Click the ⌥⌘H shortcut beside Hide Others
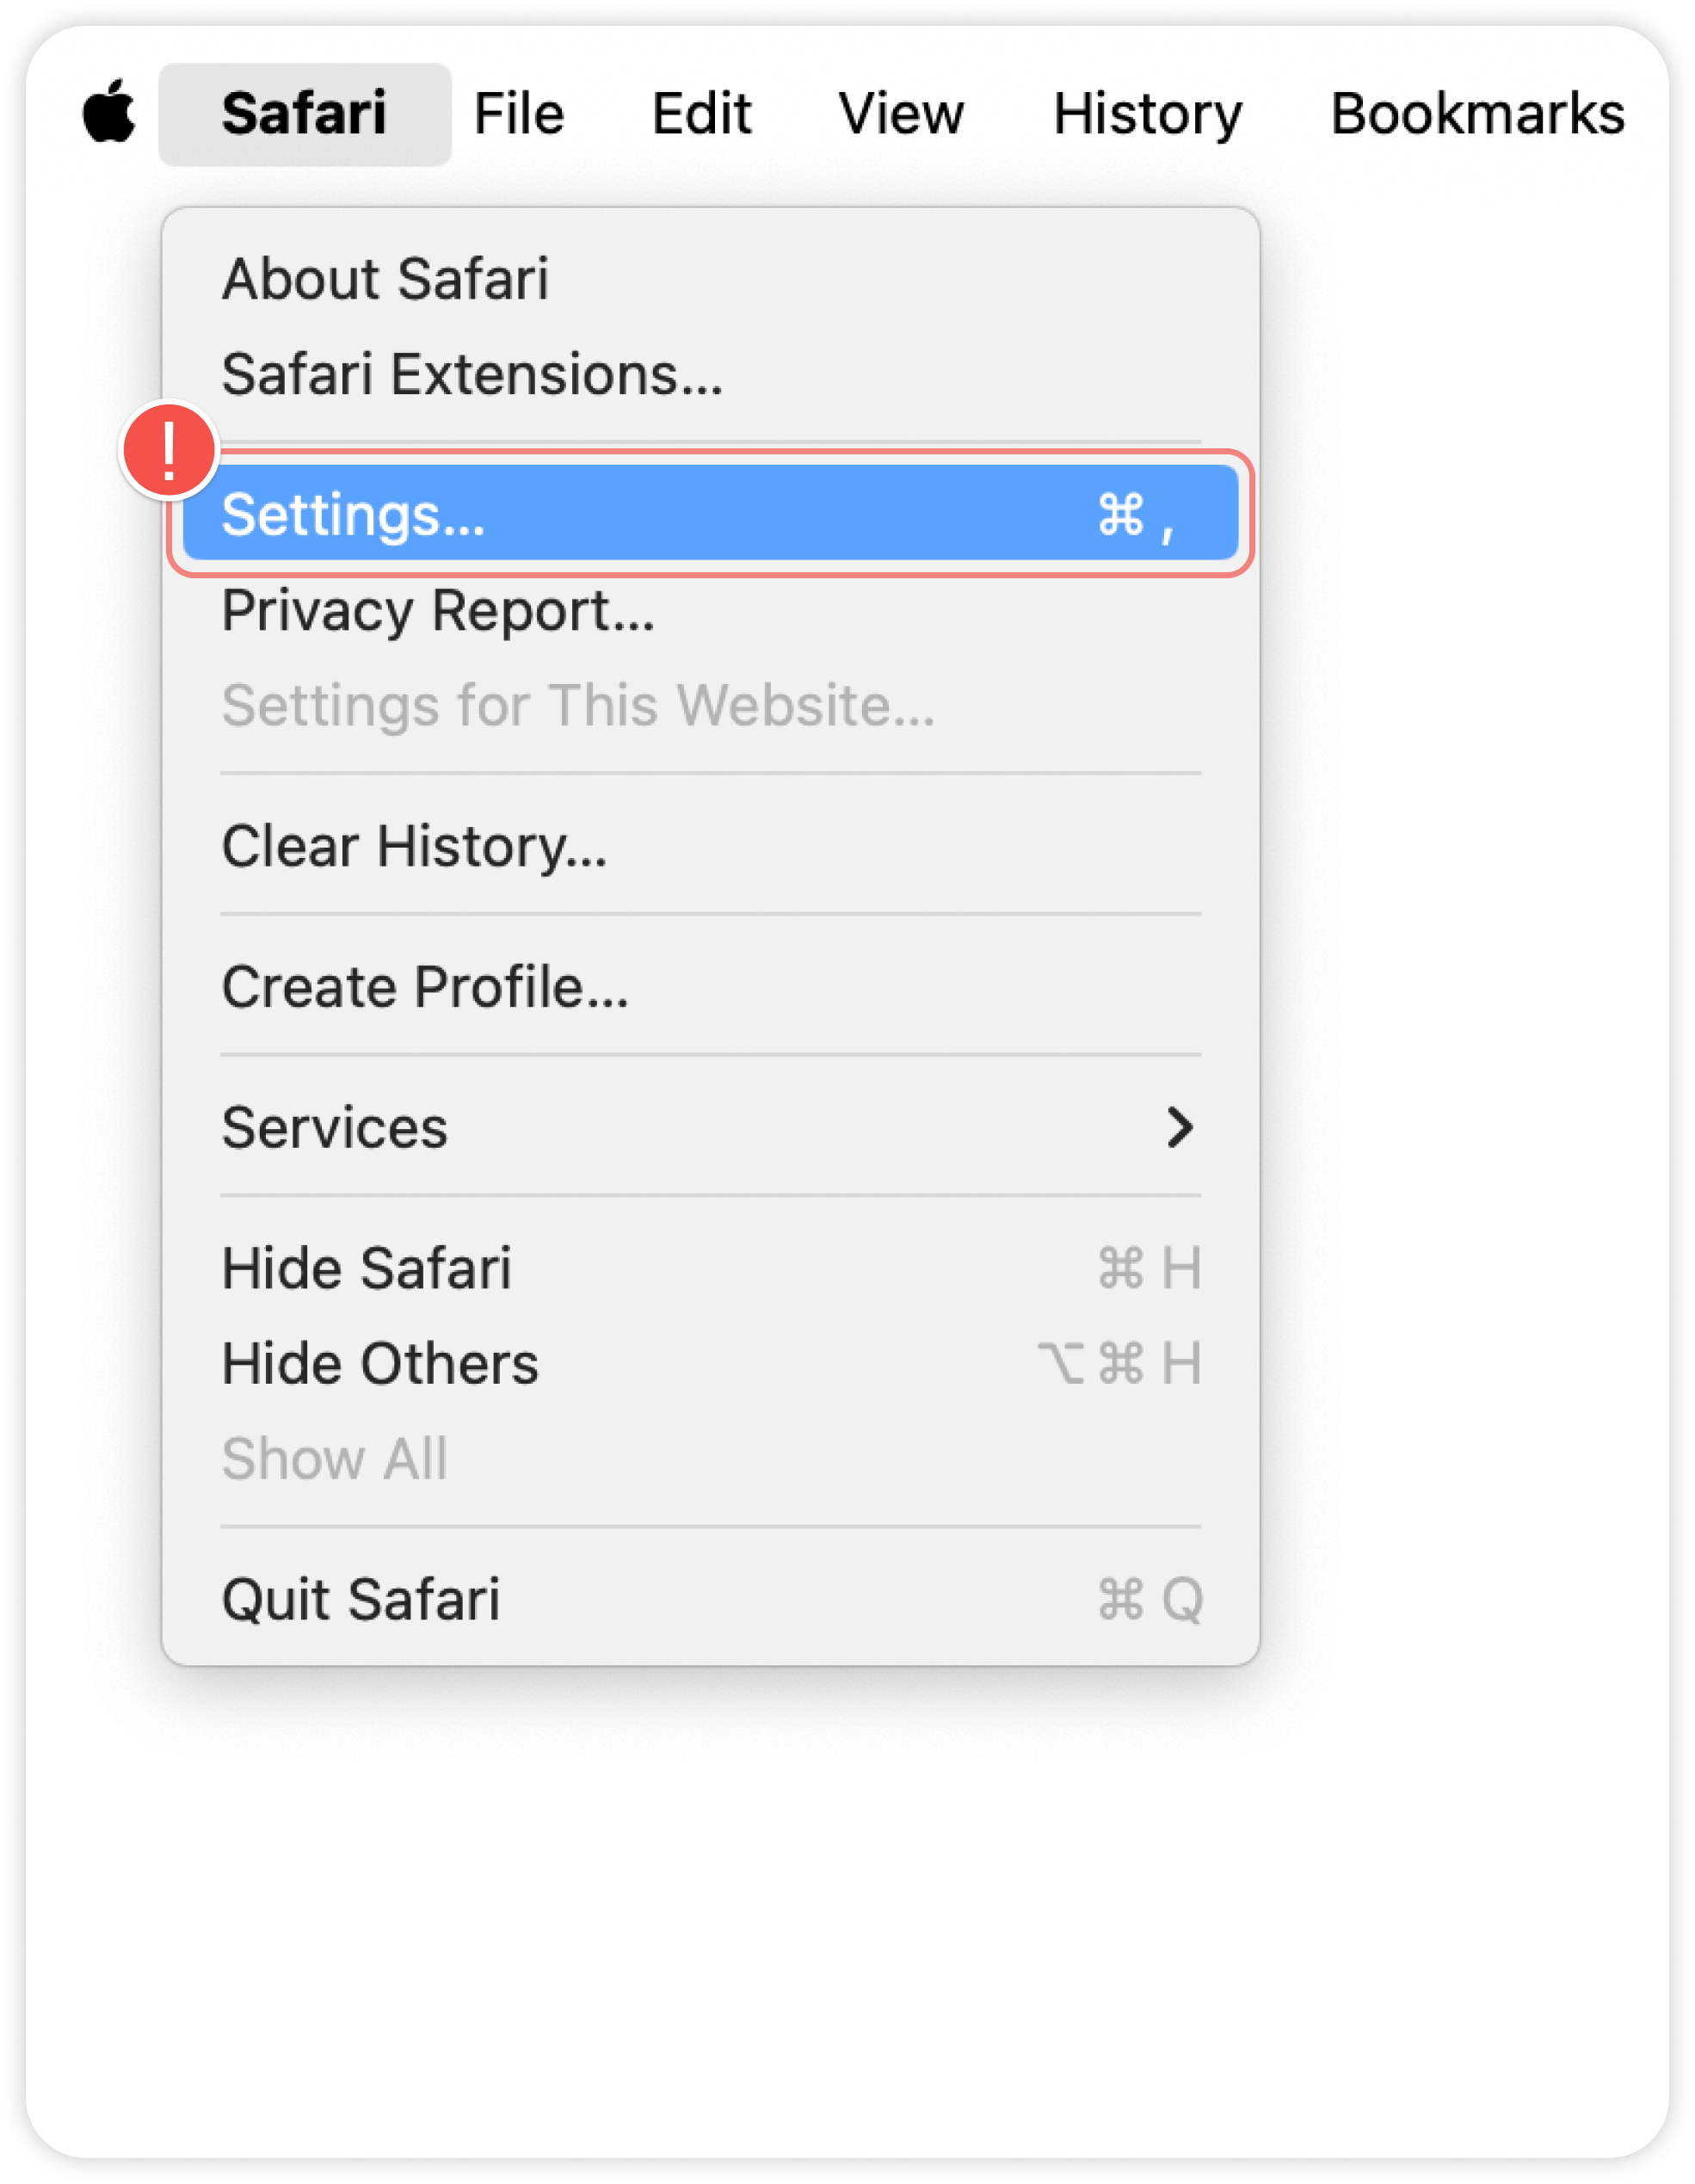 coord(1123,1362)
